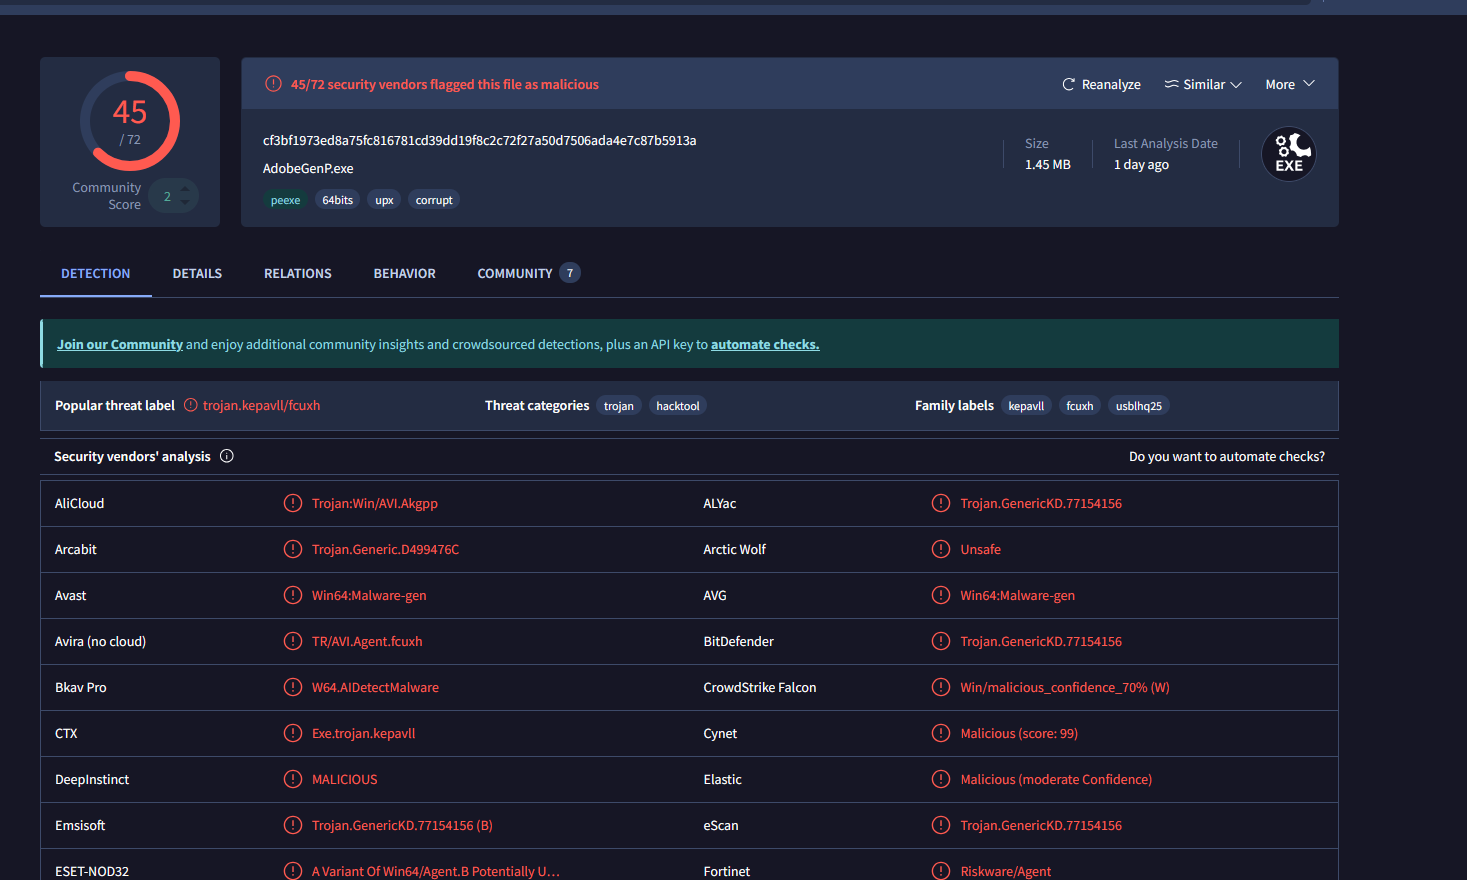Click the Fortinet detection warning icon

[941, 871]
